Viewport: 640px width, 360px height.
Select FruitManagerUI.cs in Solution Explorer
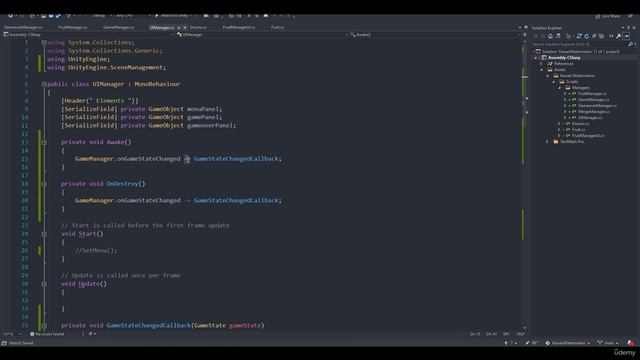(588, 136)
